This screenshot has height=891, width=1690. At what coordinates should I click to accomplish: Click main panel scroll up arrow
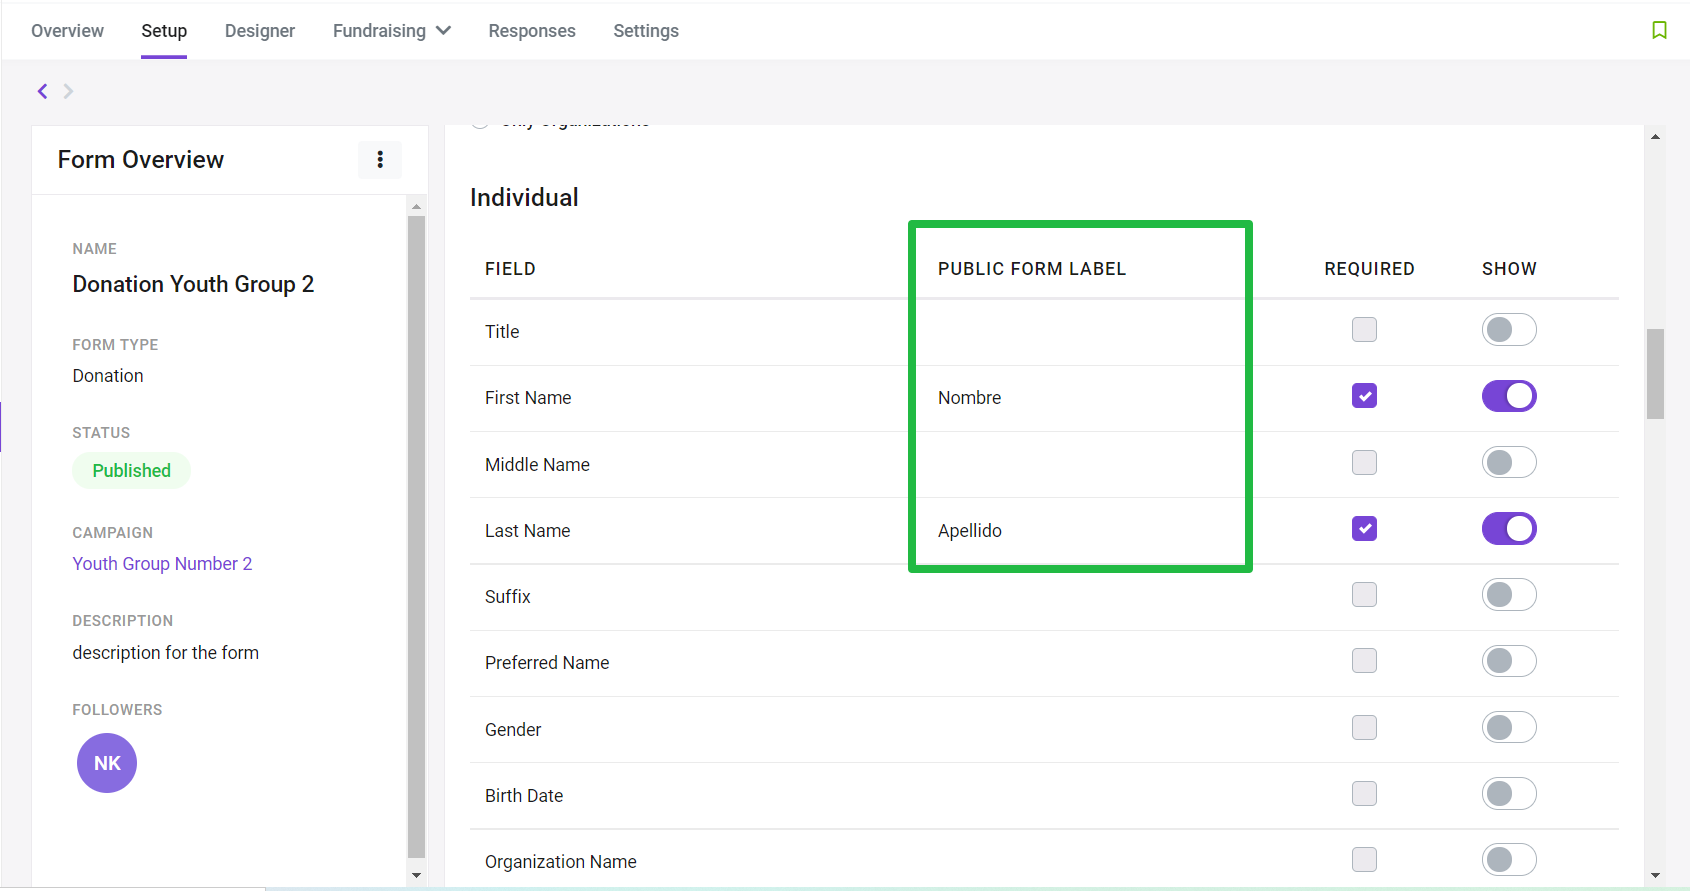1655,137
